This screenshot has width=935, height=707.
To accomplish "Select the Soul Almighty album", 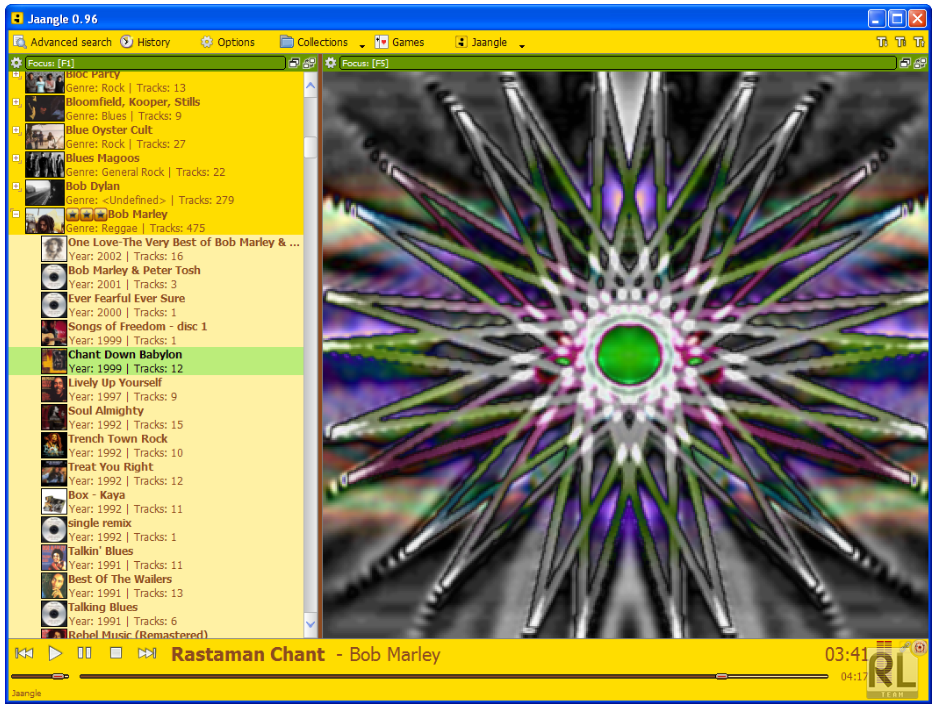I will [106, 411].
